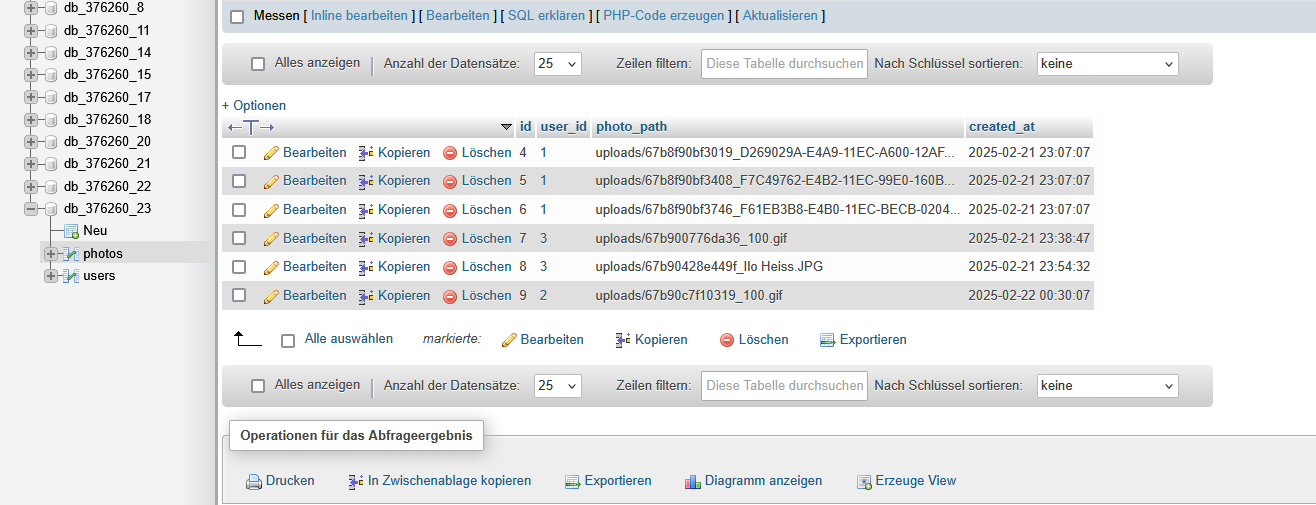Click the copy icon for row id 5
The width and height of the screenshot is (1316, 505).
(366, 181)
